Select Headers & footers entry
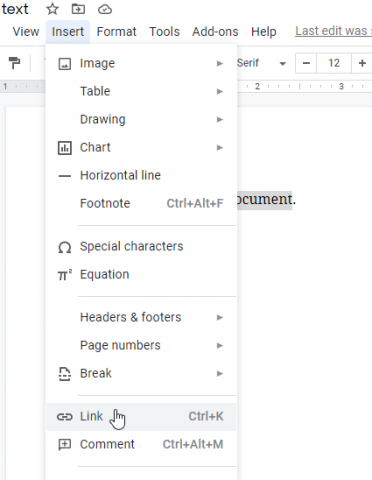Image resolution: width=372 pixels, height=480 pixels. 141,317
